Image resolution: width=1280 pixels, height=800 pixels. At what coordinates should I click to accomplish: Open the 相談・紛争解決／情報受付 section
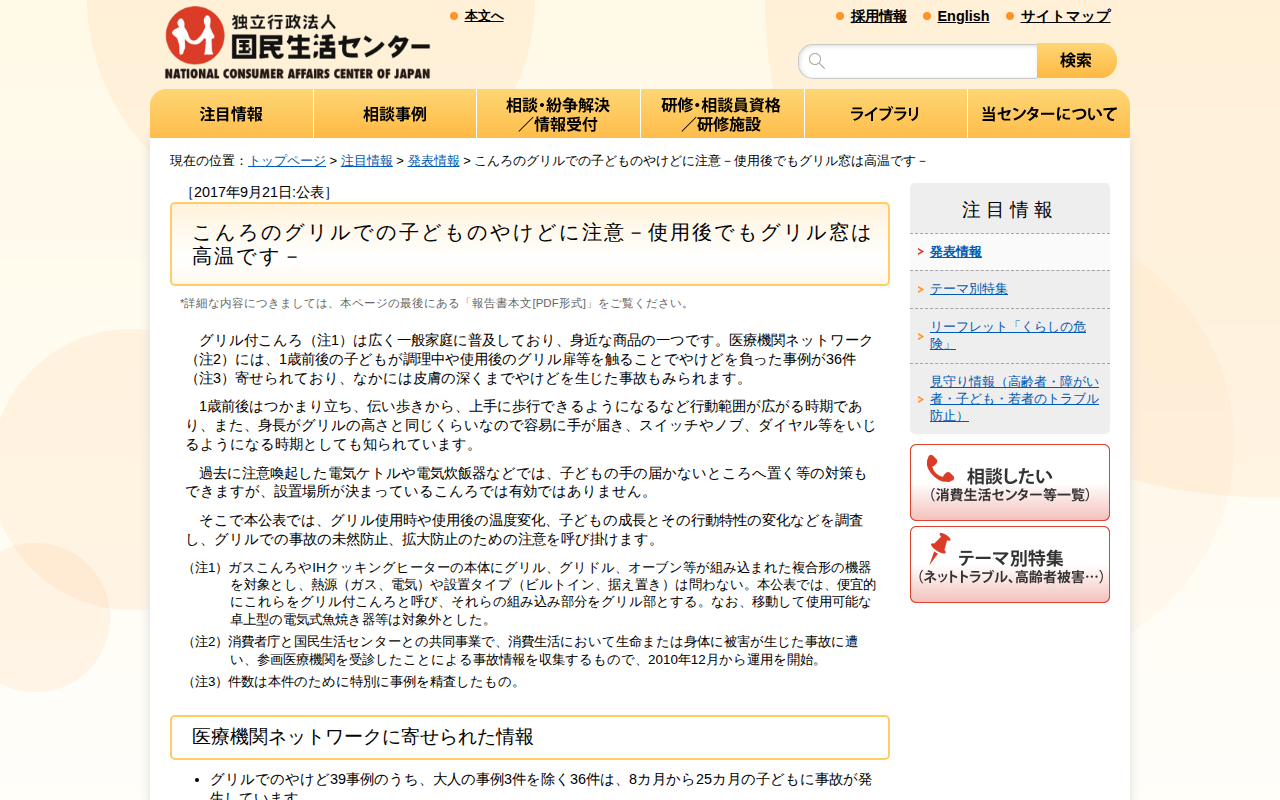[x=558, y=113]
